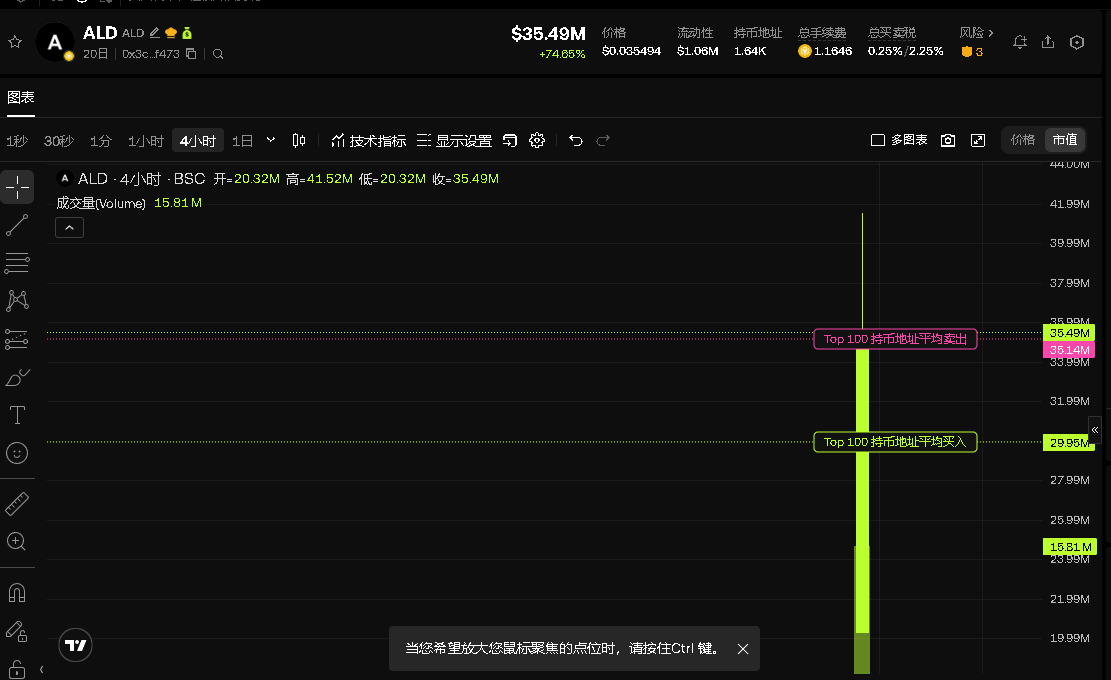The width and height of the screenshot is (1111, 680).
Task: Toggle magnet mode for drawings
Action: point(17,593)
